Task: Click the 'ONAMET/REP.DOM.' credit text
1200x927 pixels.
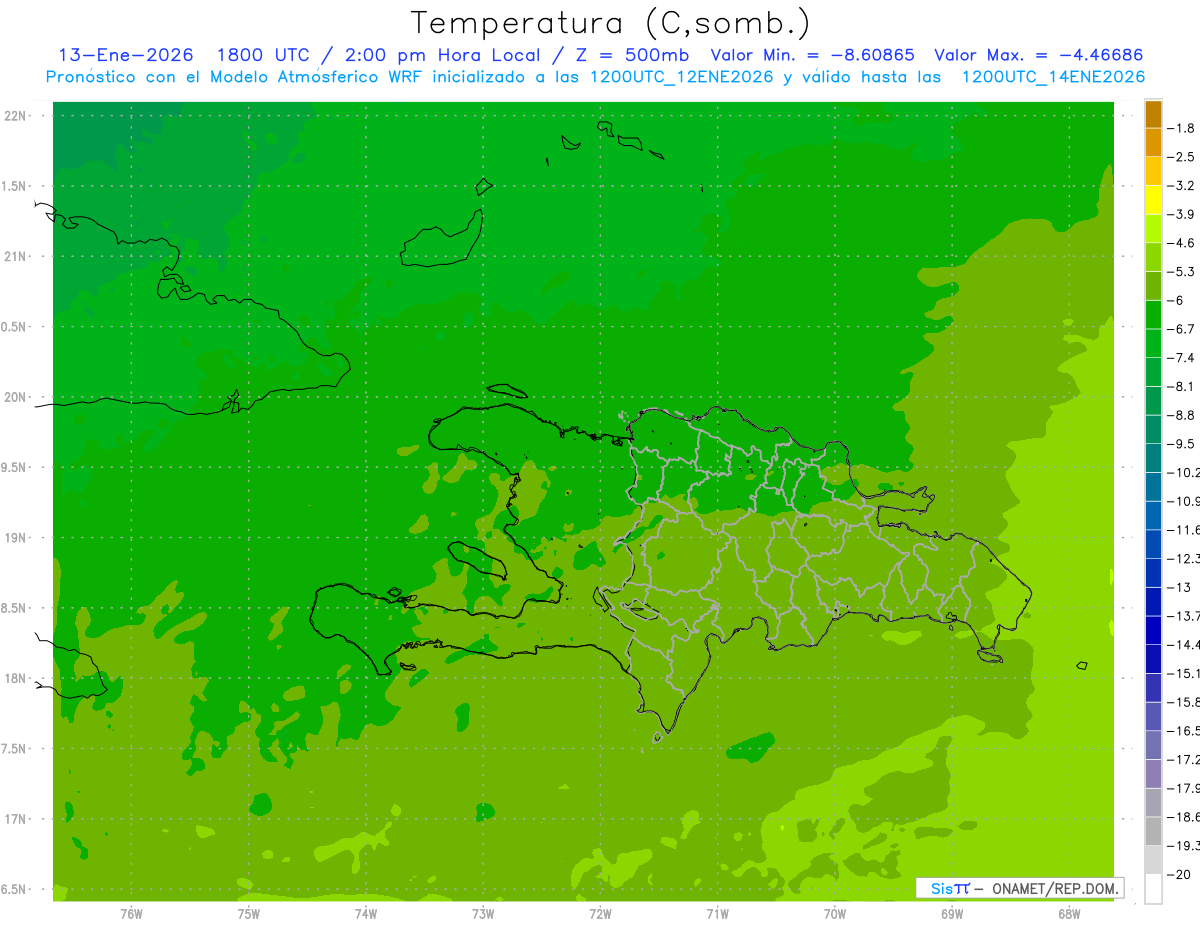Action: pos(1054,888)
